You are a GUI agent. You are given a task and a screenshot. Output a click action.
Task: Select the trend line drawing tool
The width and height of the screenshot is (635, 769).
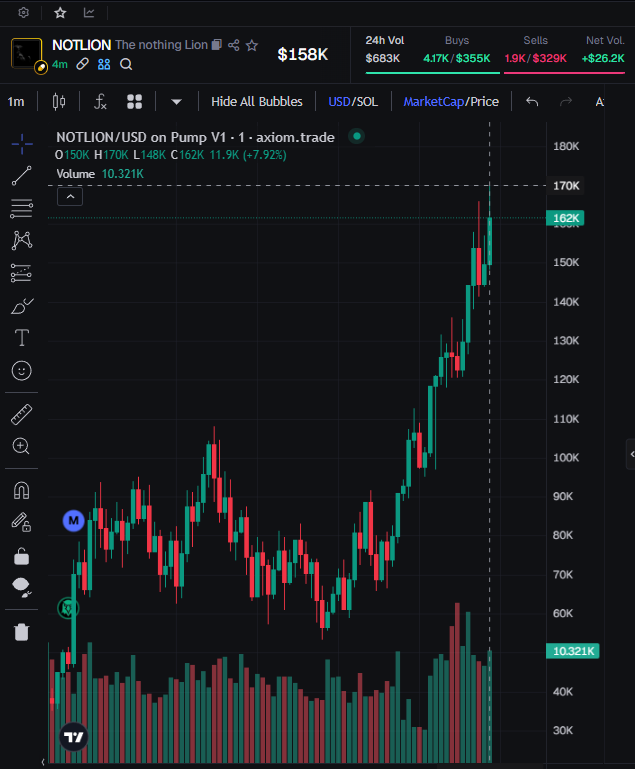click(22, 176)
